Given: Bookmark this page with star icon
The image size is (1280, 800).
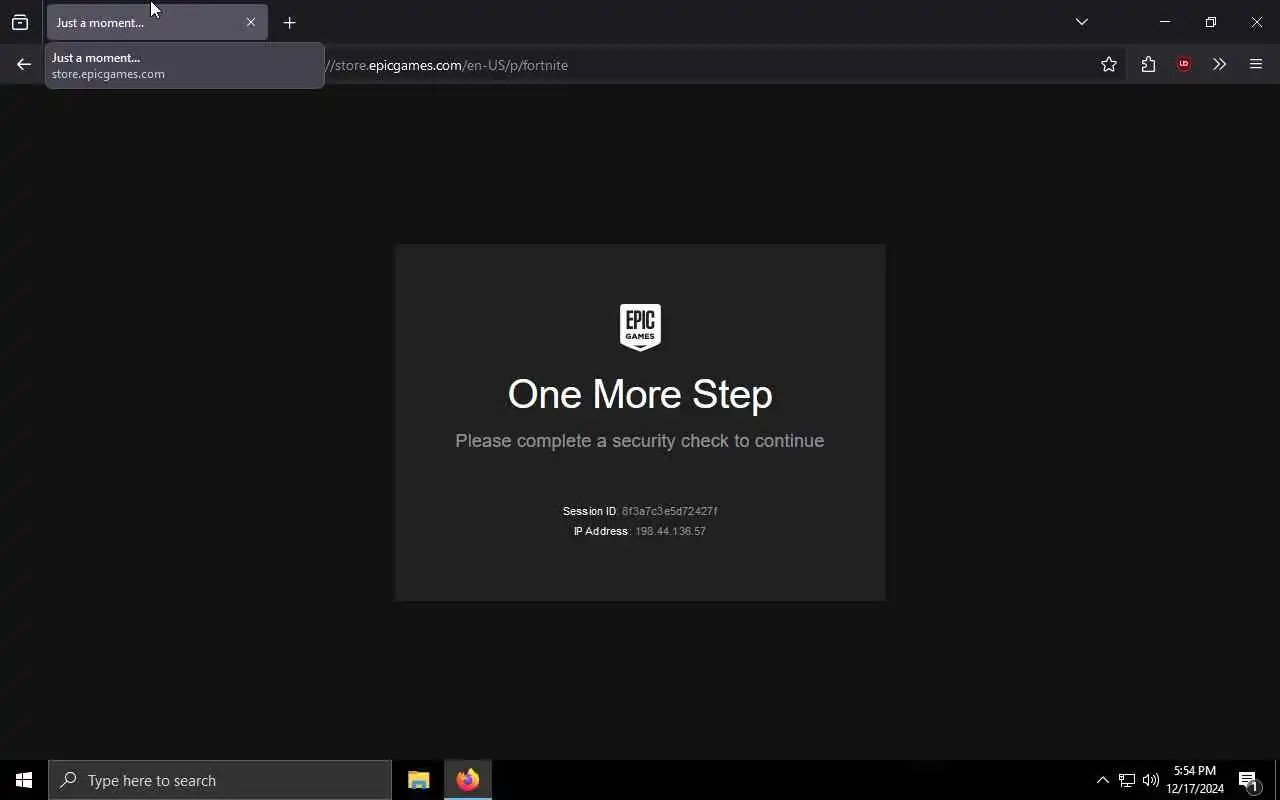Looking at the screenshot, I should point(1109,64).
